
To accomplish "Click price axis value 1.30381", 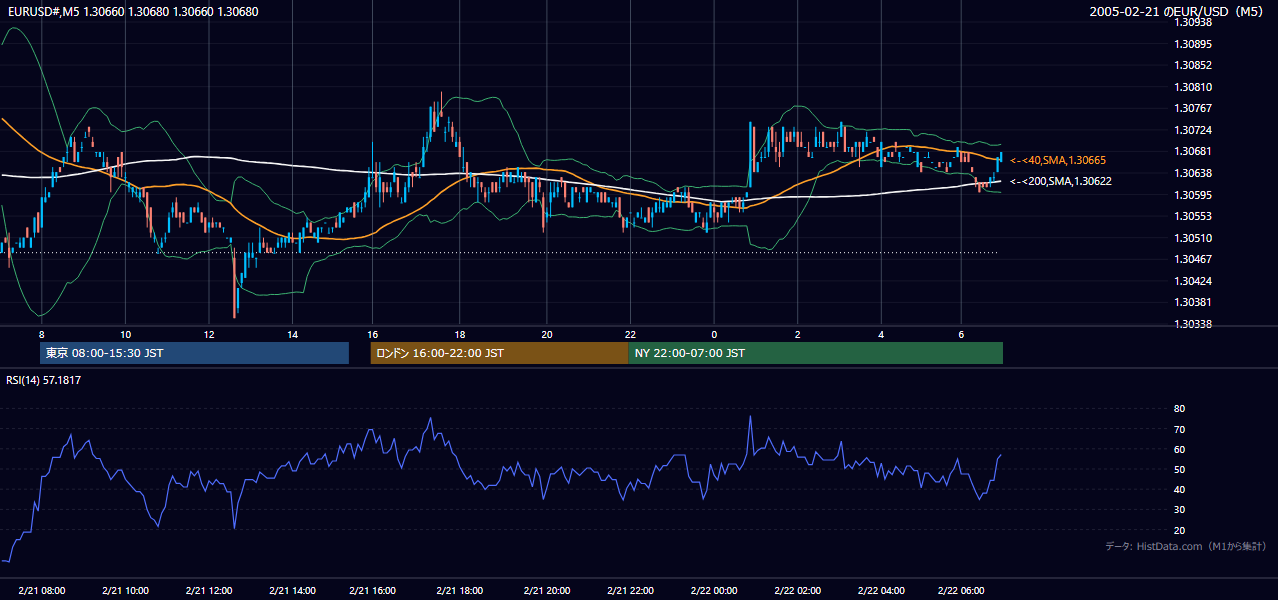I will (1193, 302).
